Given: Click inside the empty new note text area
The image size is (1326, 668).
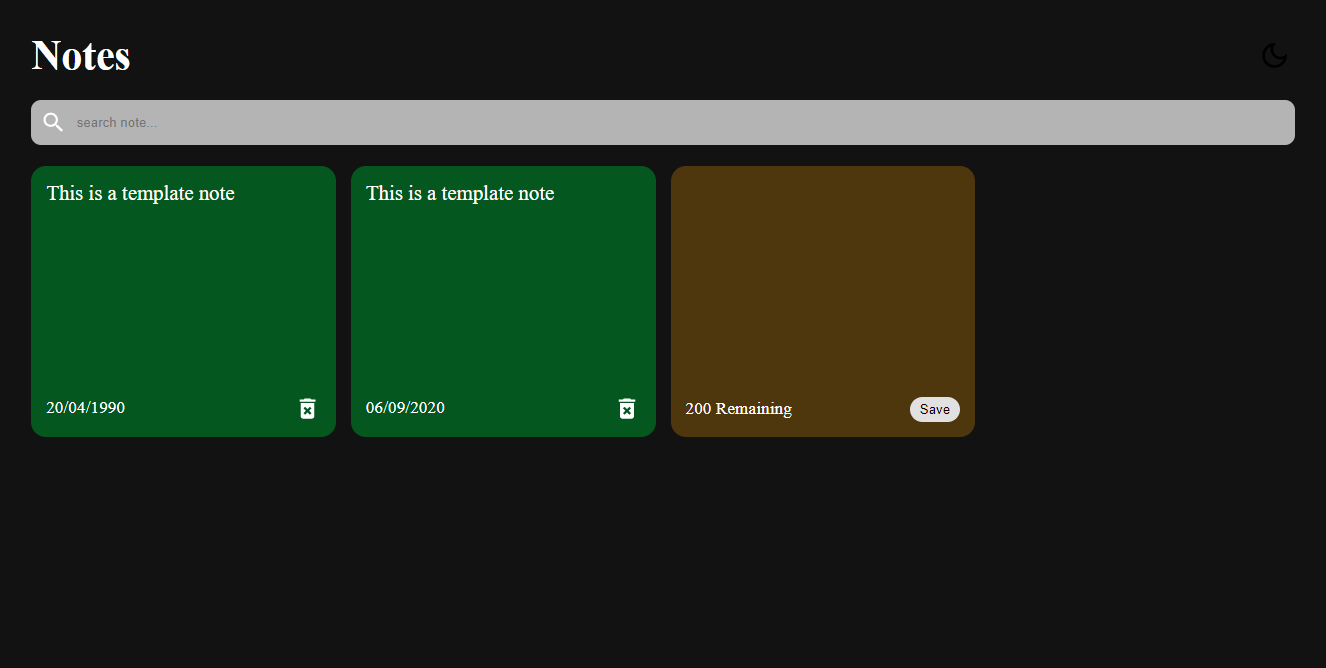Looking at the screenshot, I should 822,283.
